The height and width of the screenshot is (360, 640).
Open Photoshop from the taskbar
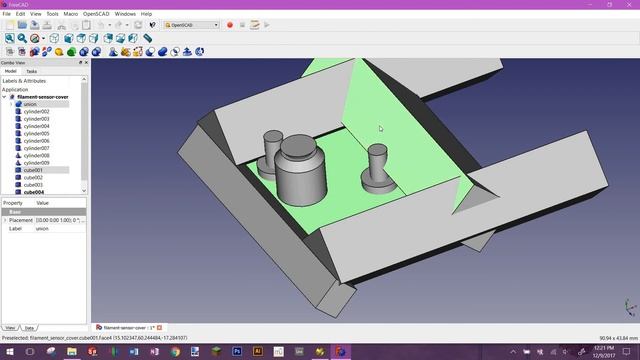click(x=237, y=351)
